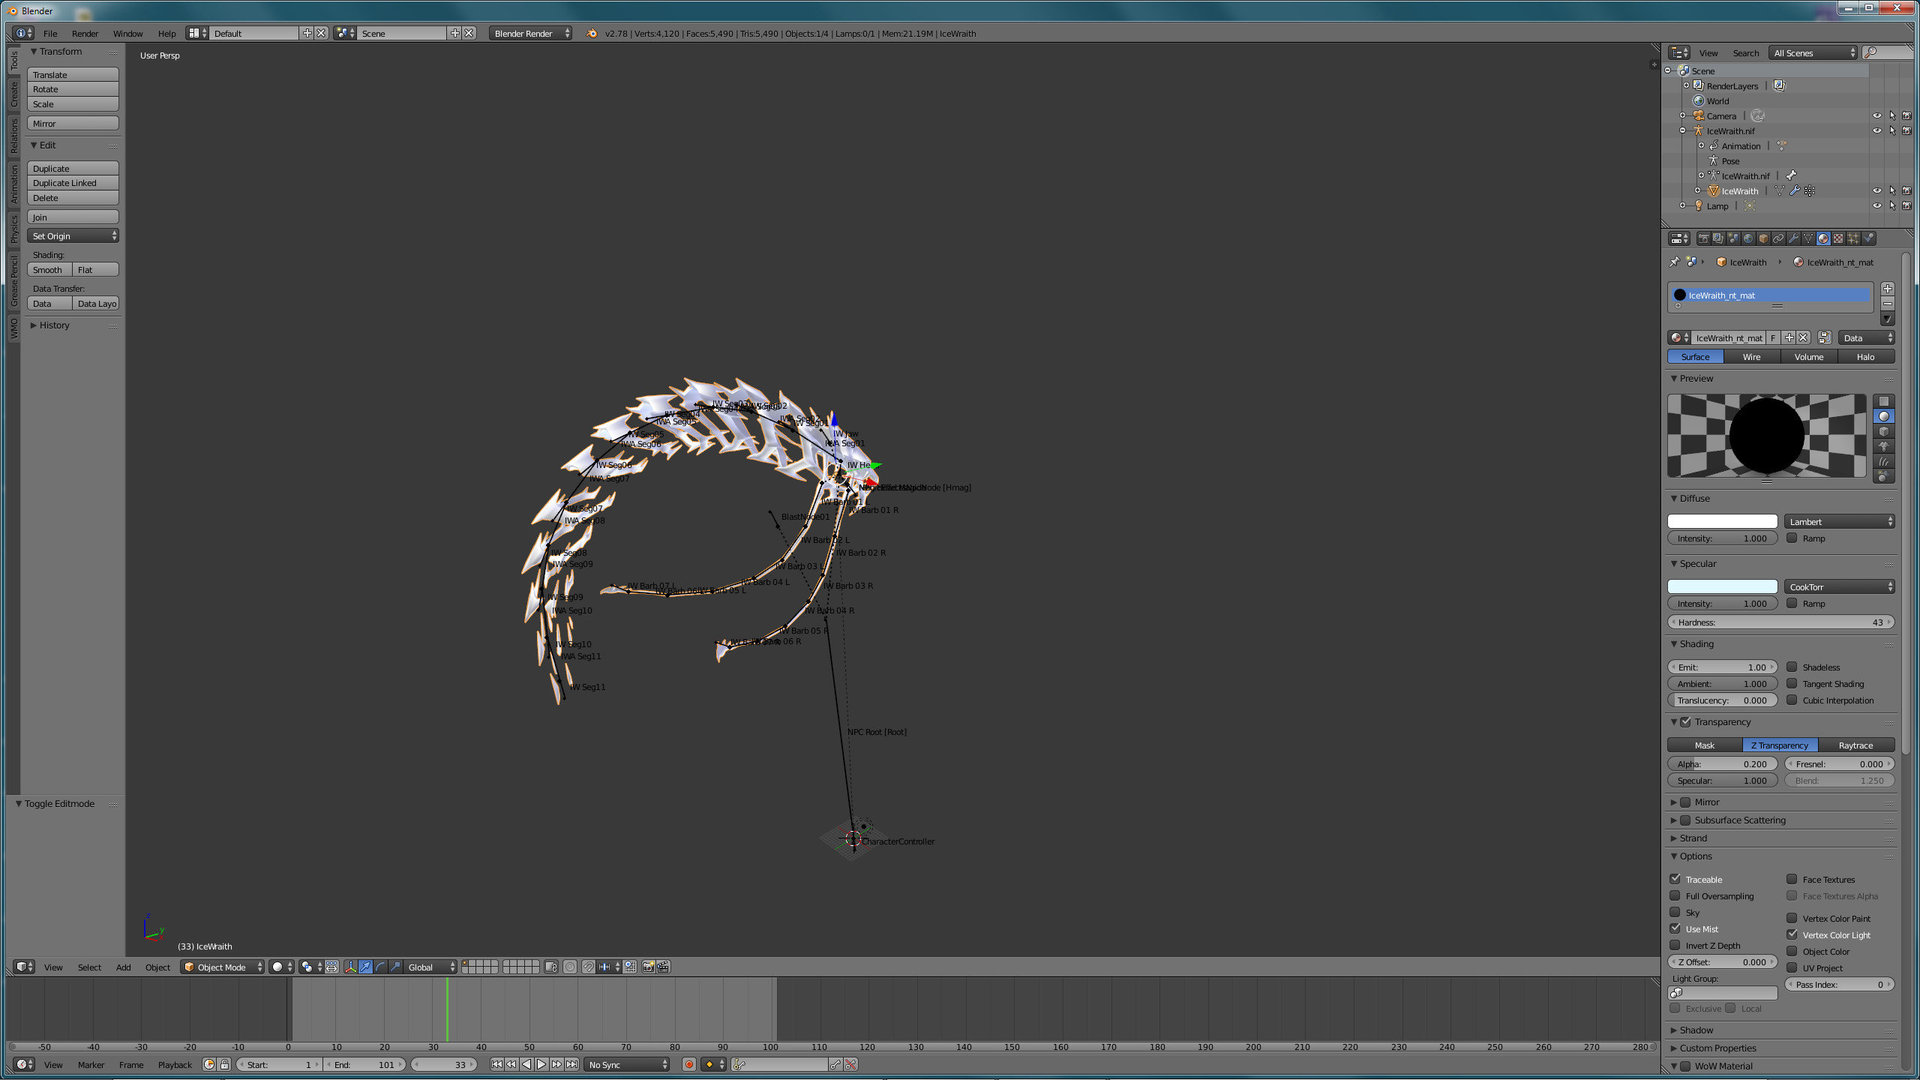Open the Physics properties tab icon
This screenshot has height=1080, width=1920.
[x=1868, y=238]
